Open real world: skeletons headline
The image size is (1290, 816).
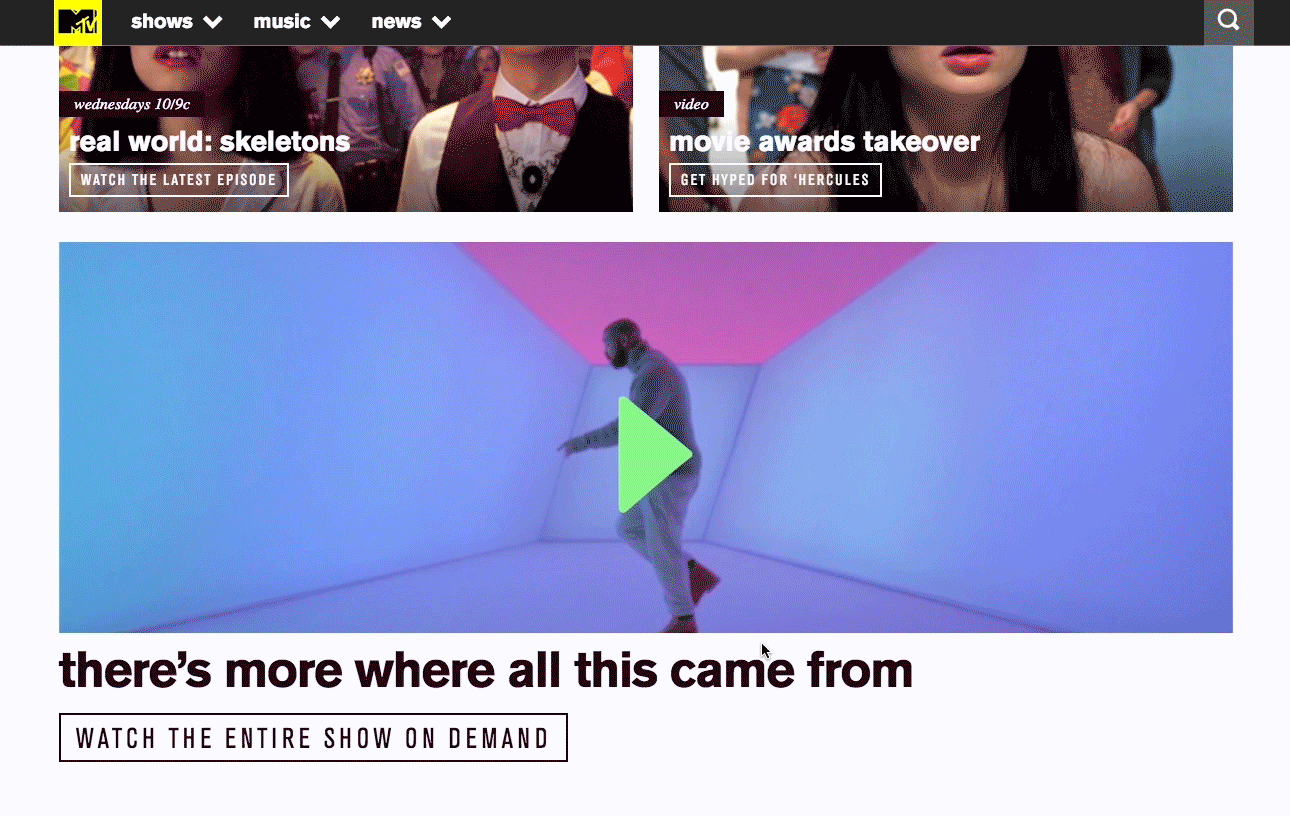point(210,141)
